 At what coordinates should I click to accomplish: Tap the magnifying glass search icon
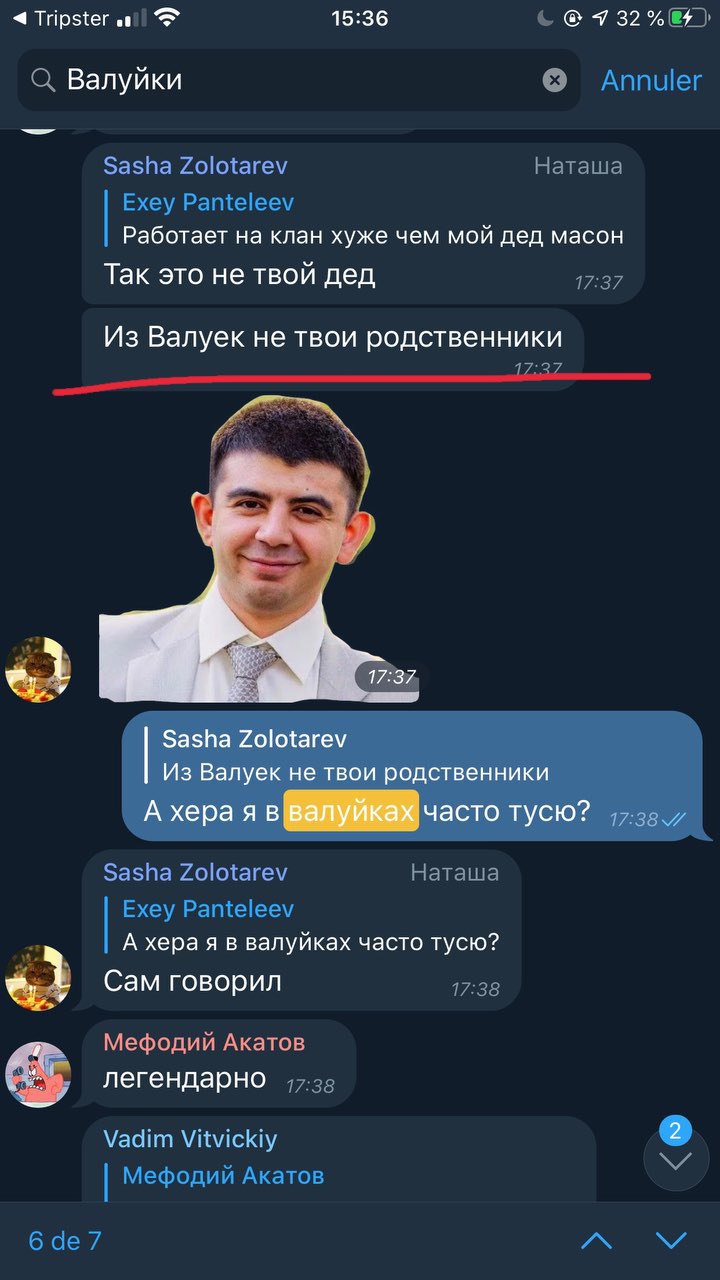43,80
